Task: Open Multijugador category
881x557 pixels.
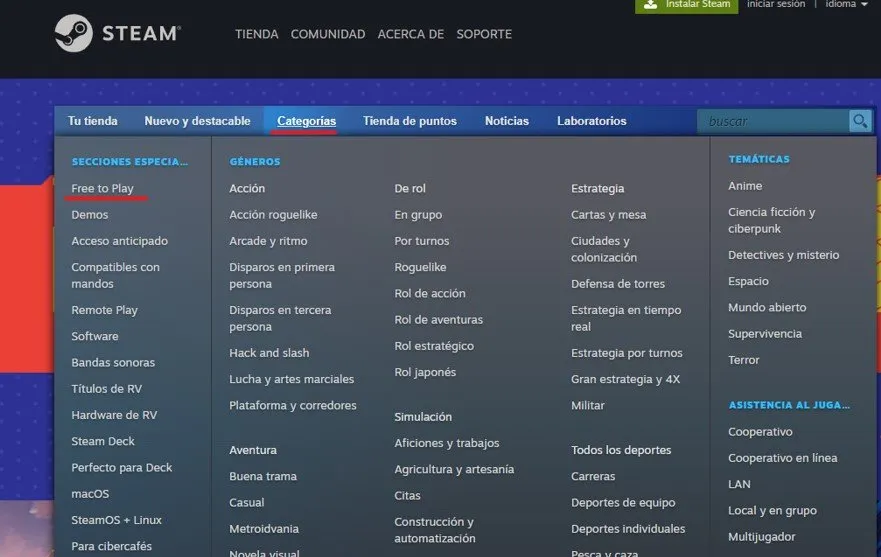Action: (762, 537)
